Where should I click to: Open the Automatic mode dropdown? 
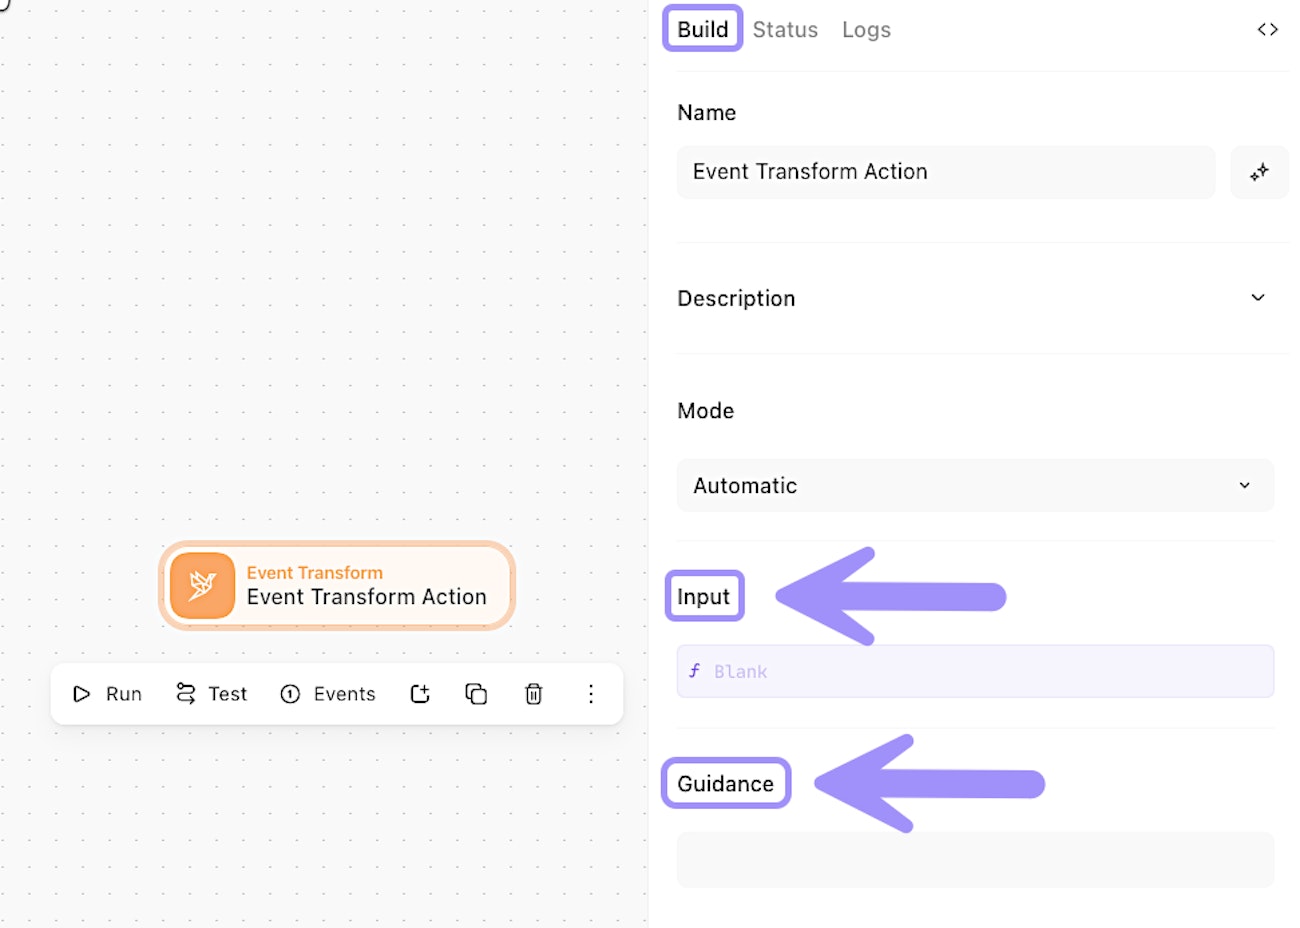click(975, 486)
